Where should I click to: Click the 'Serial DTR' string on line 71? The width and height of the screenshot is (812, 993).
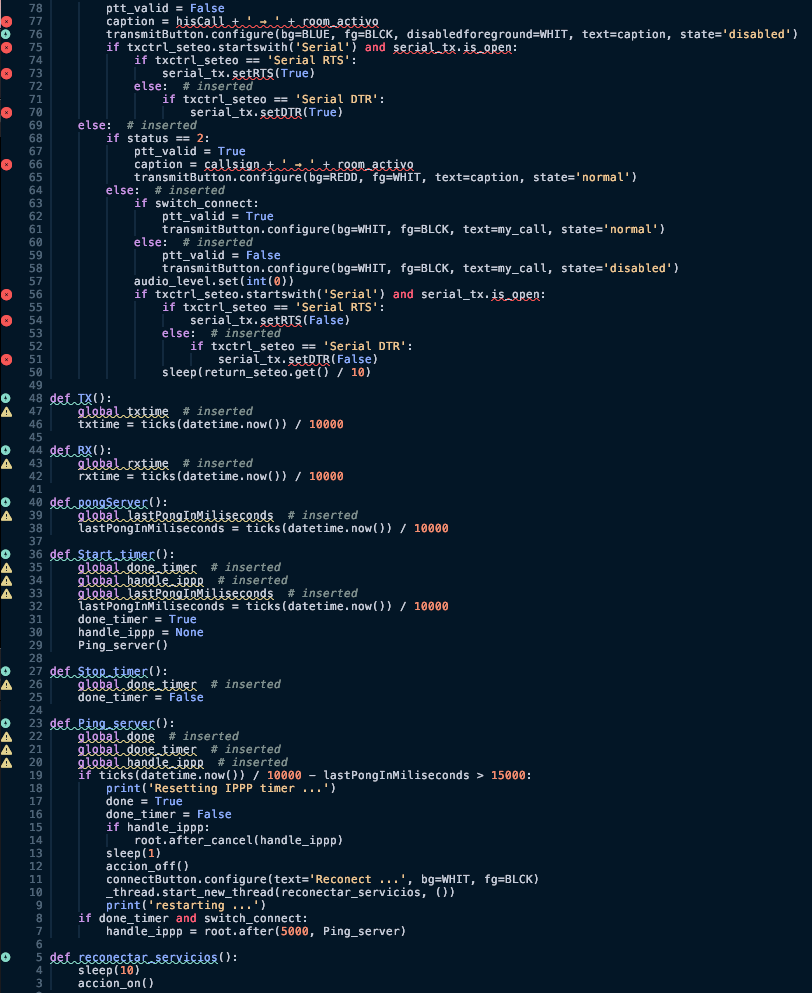click(x=336, y=99)
